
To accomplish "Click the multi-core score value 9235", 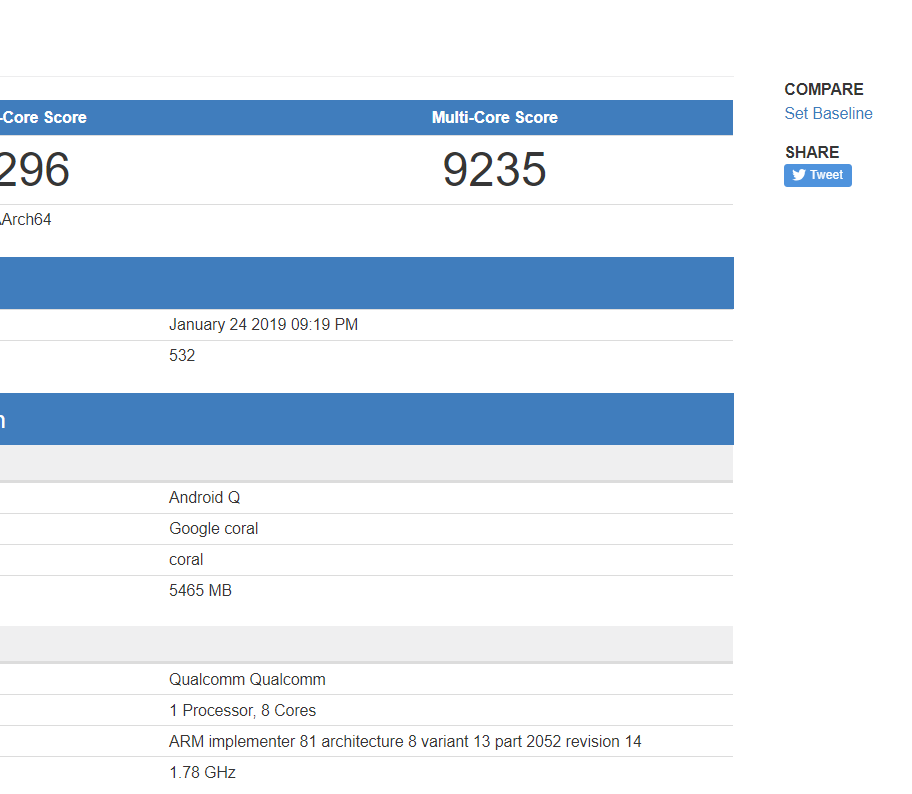I will (x=494, y=170).
